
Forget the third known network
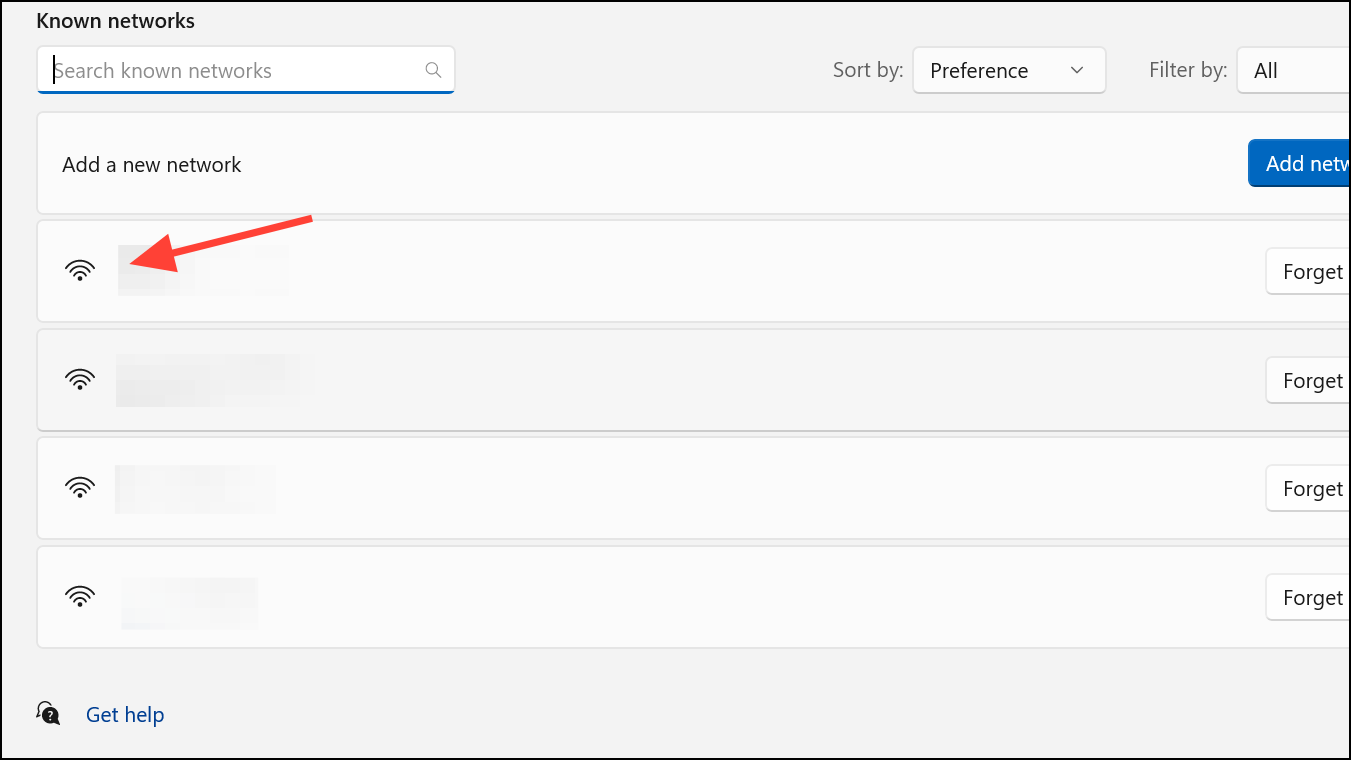coord(1308,488)
